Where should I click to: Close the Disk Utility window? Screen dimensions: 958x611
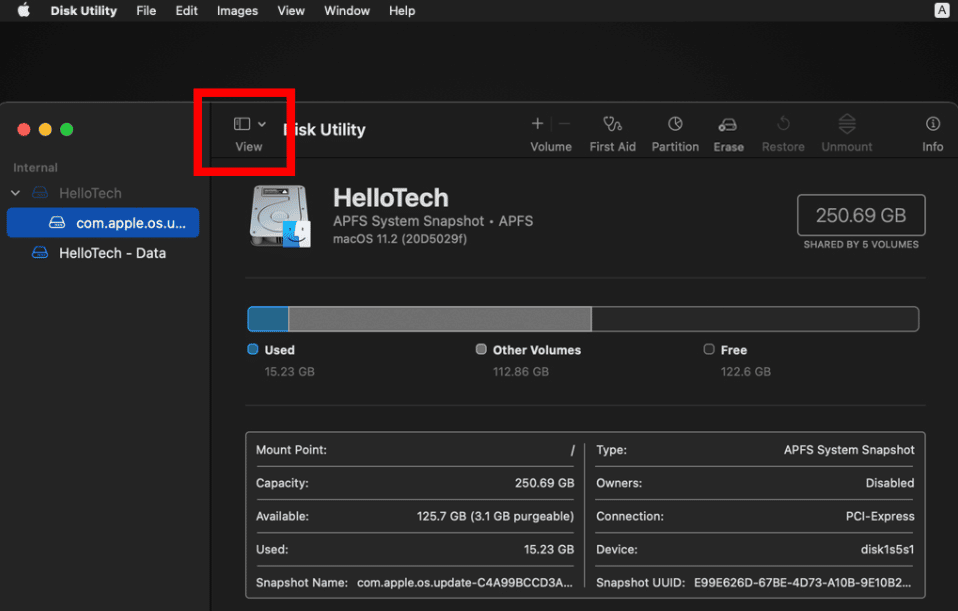tap(24, 130)
